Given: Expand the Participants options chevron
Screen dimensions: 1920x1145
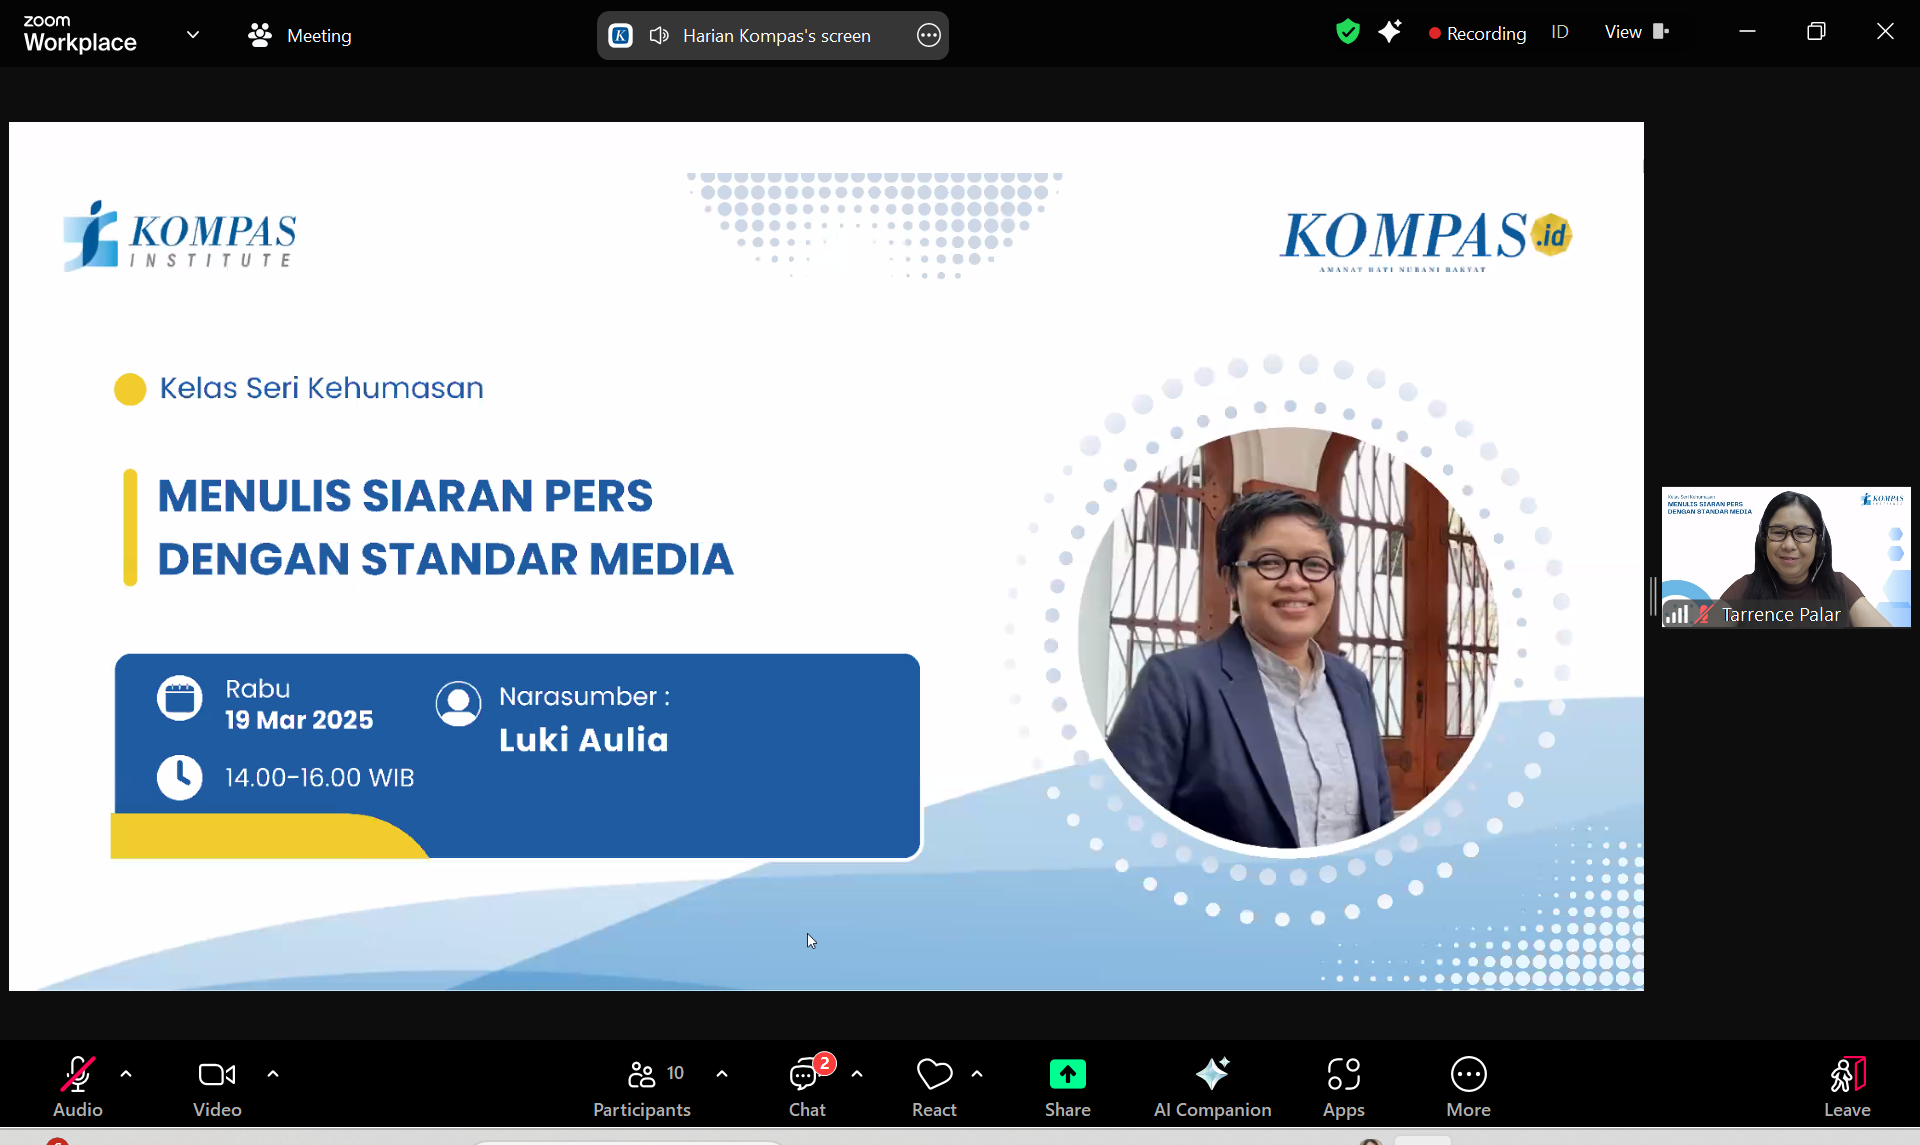Looking at the screenshot, I should pos(722,1074).
